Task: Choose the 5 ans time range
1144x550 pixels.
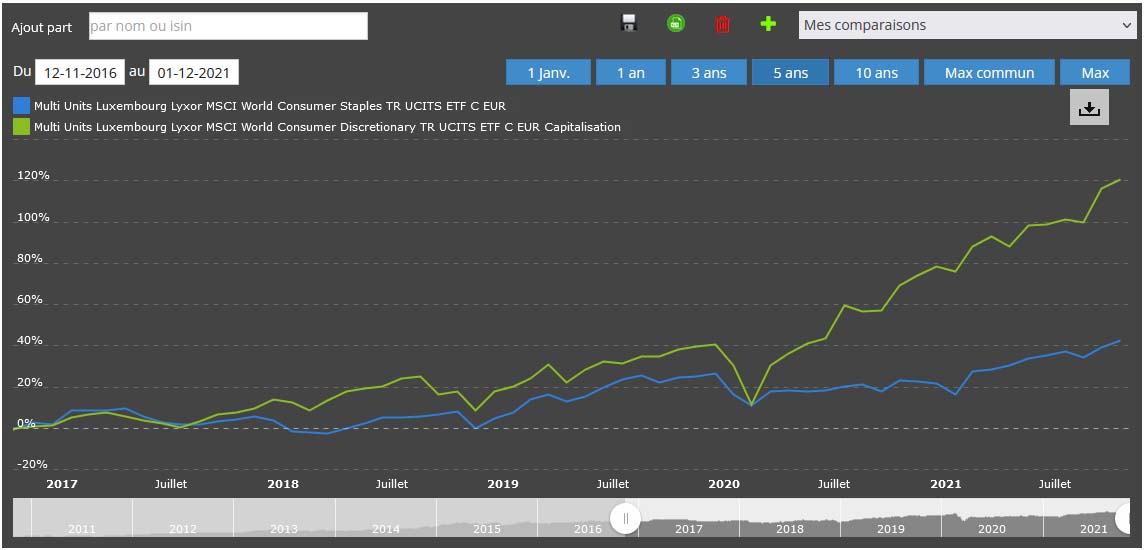Action: [x=790, y=73]
